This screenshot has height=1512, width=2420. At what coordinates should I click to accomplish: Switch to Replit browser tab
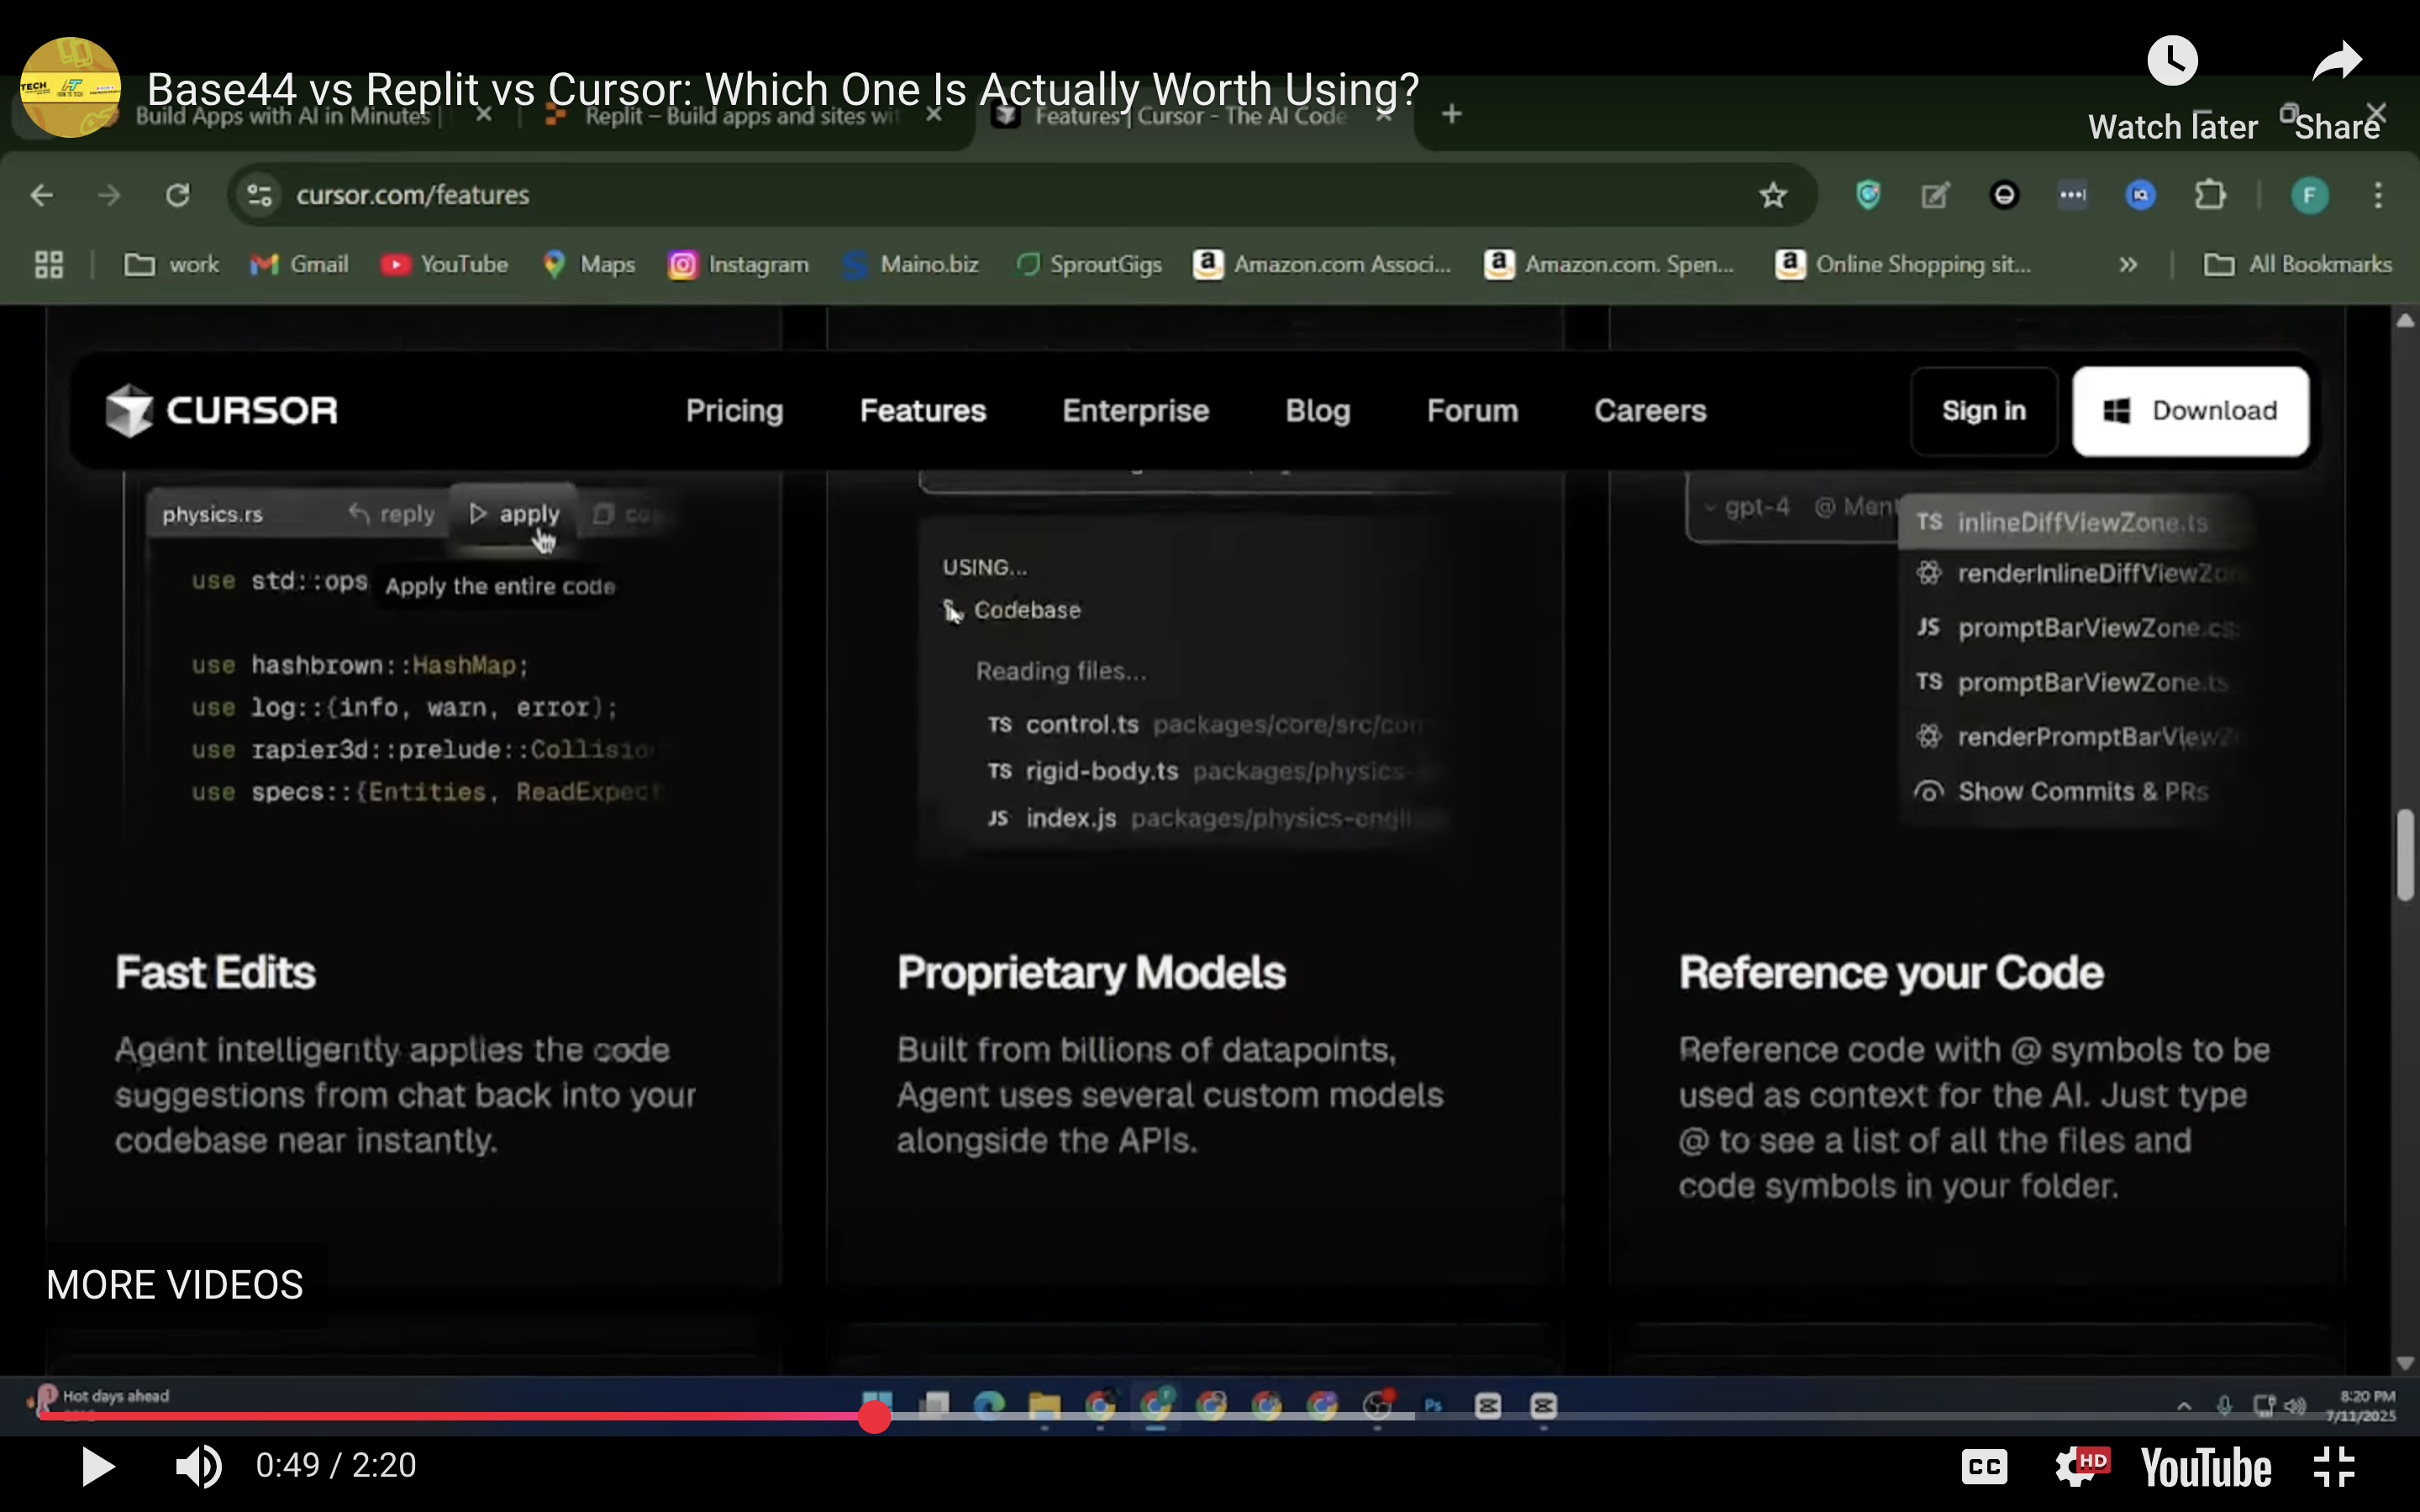point(740,116)
